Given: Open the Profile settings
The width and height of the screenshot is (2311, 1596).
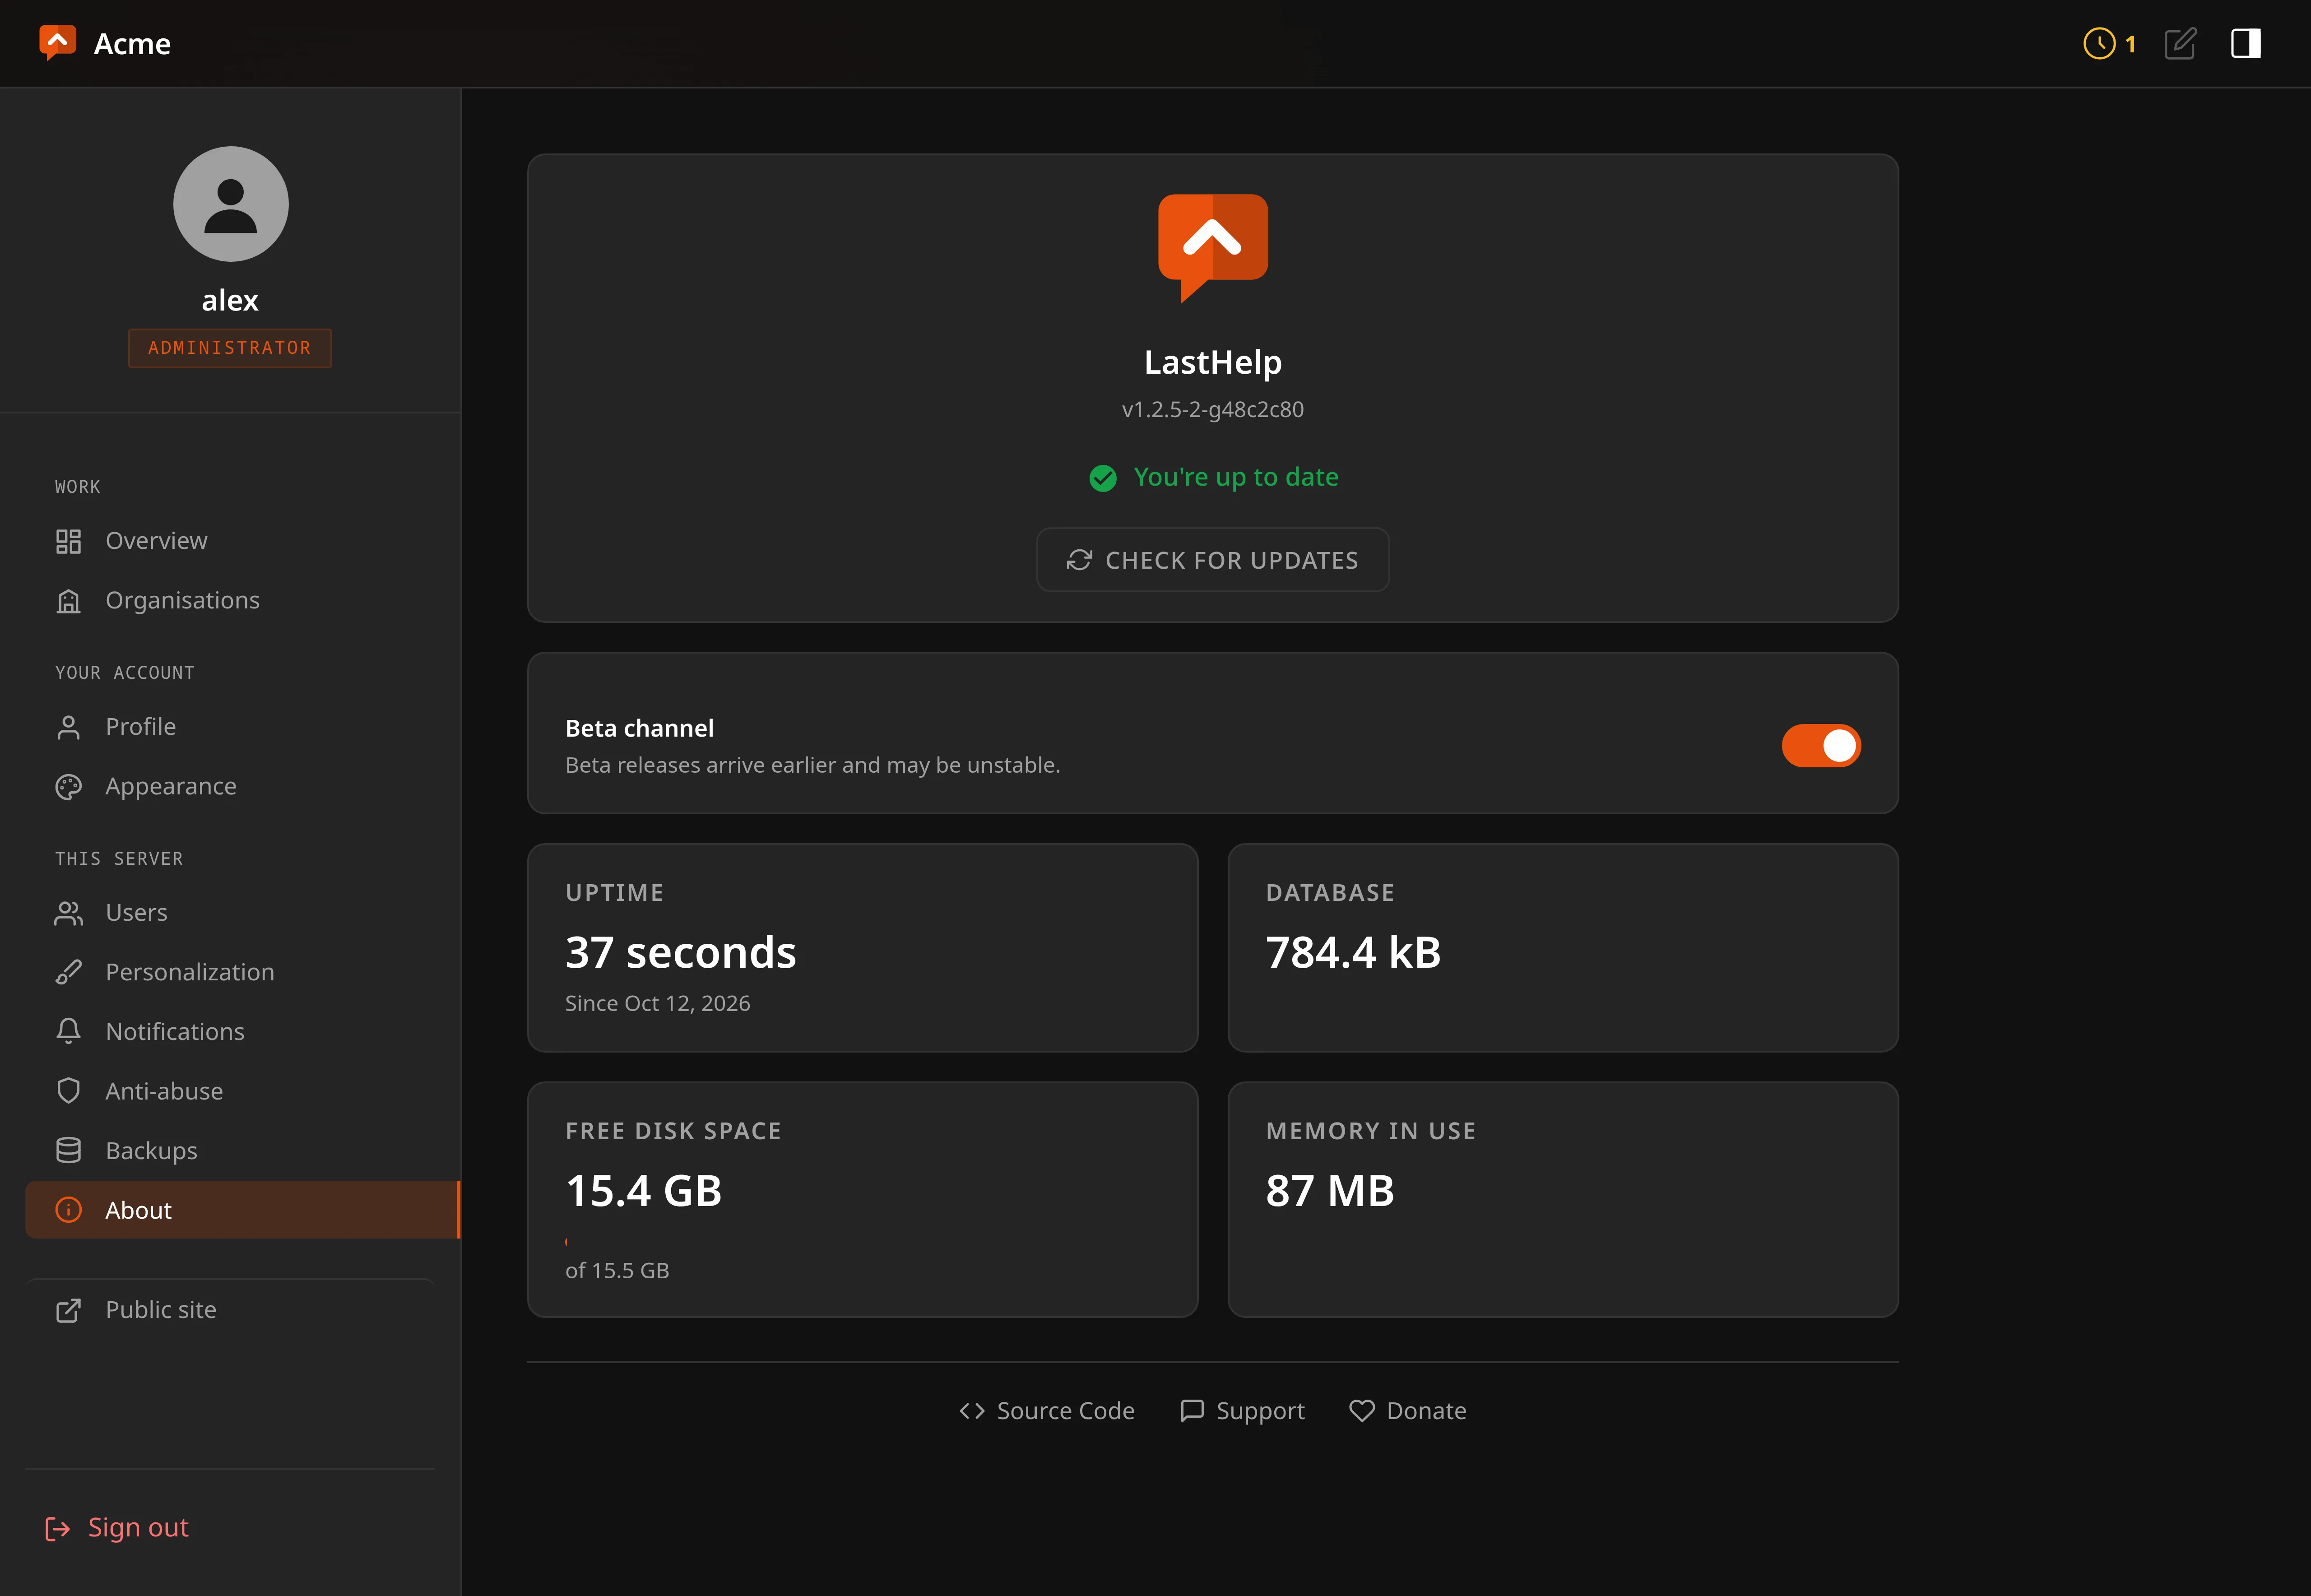Looking at the screenshot, I should pos(242,727).
